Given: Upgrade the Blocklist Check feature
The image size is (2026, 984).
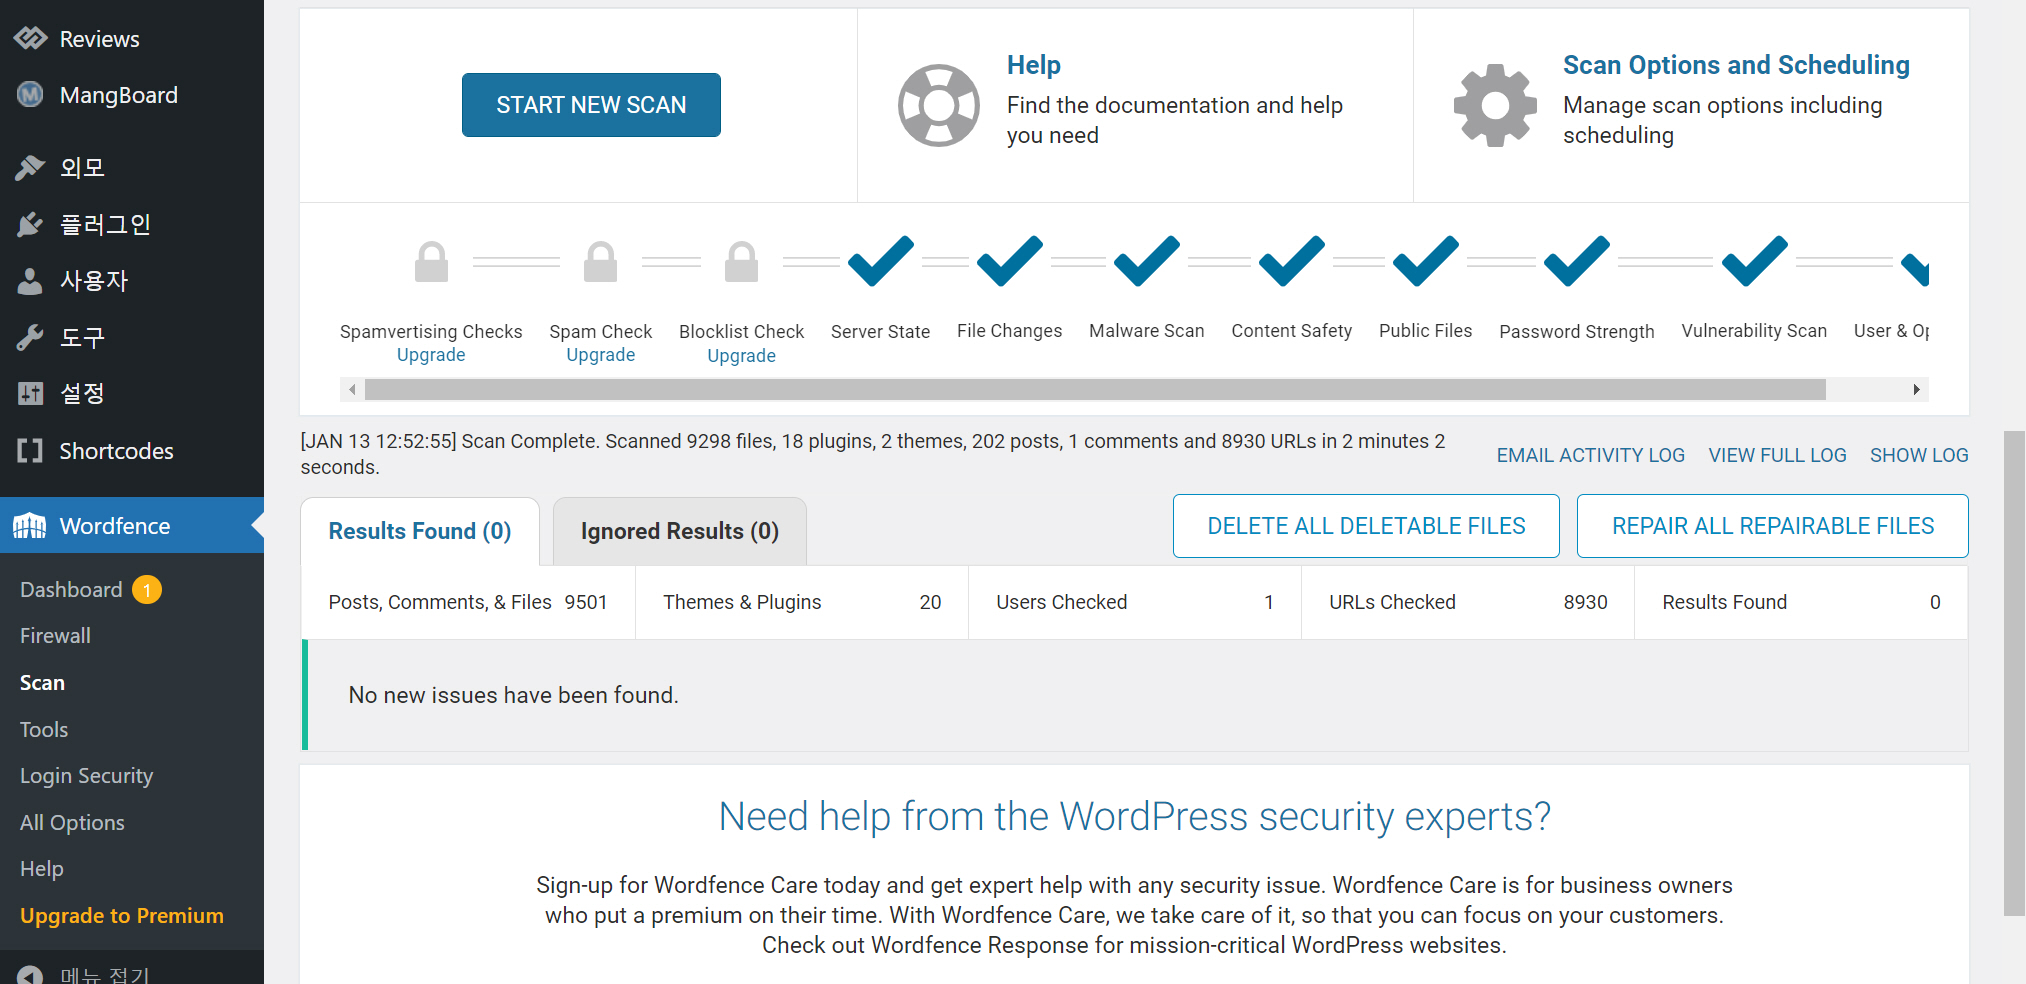Looking at the screenshot, I should pyautogui.click(x=741, y=356).
